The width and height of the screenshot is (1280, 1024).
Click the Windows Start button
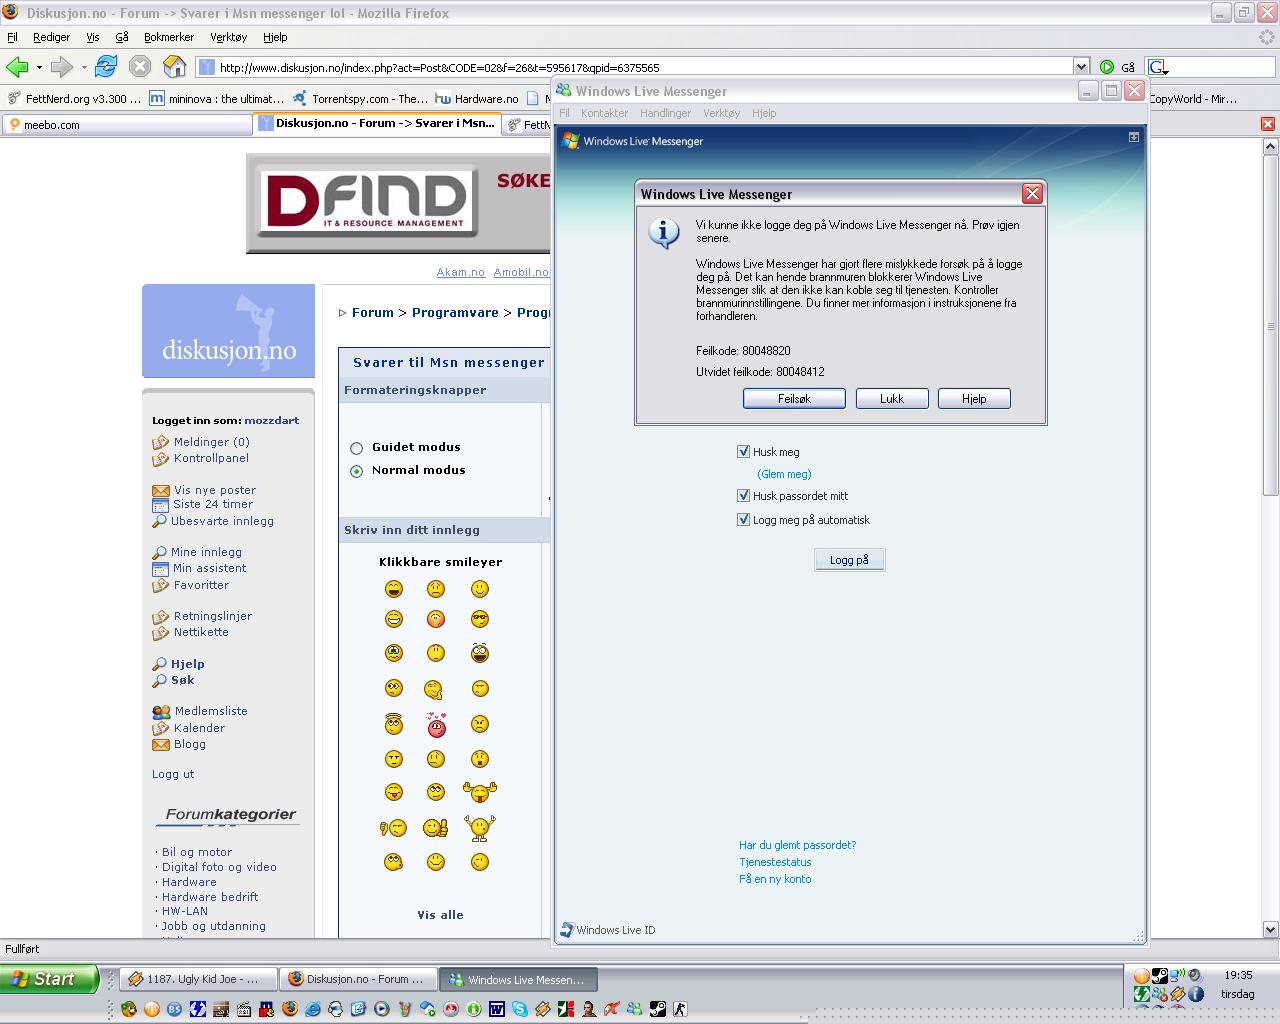point(49,979)
